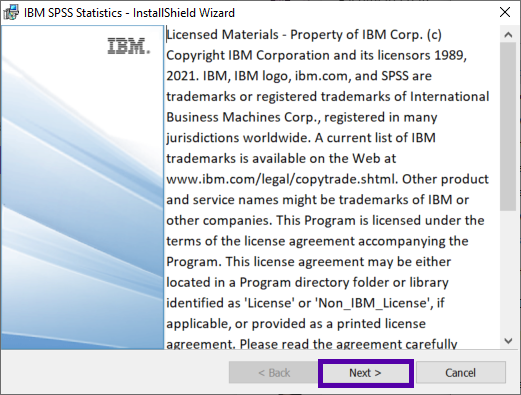This screenshot has width=521, height=395.
Task: Click the line 'jurisdictions worldwide. A current list of IBM'
Action: [301, 138]
